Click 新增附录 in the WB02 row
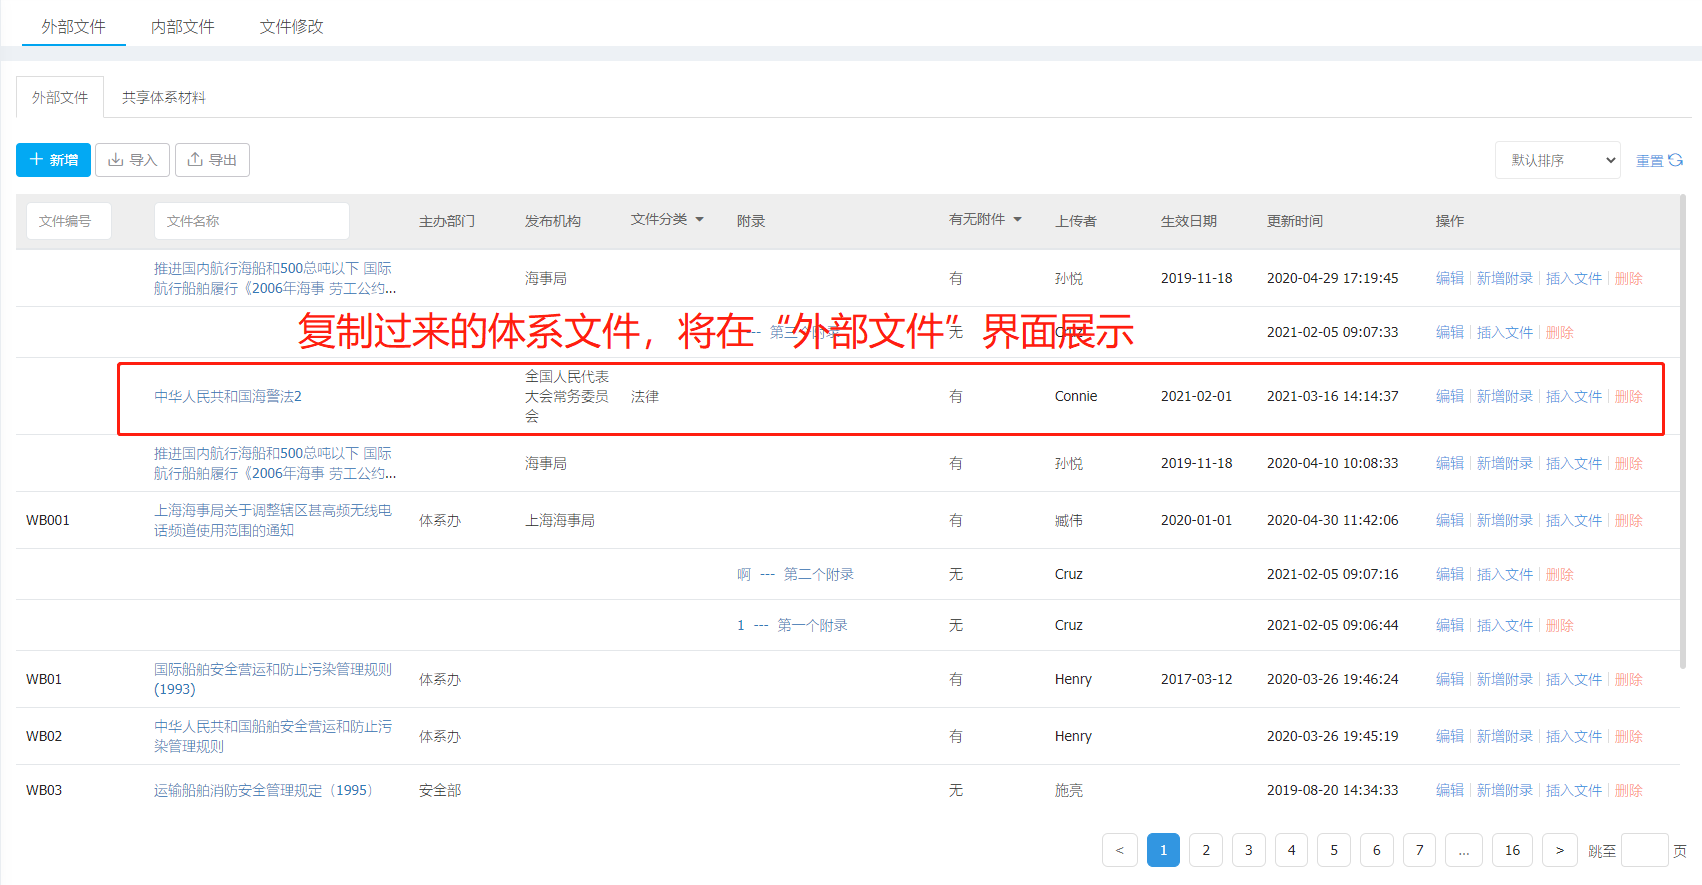Viewport: 1702px width, 885px height. (x=1505, y=736)
